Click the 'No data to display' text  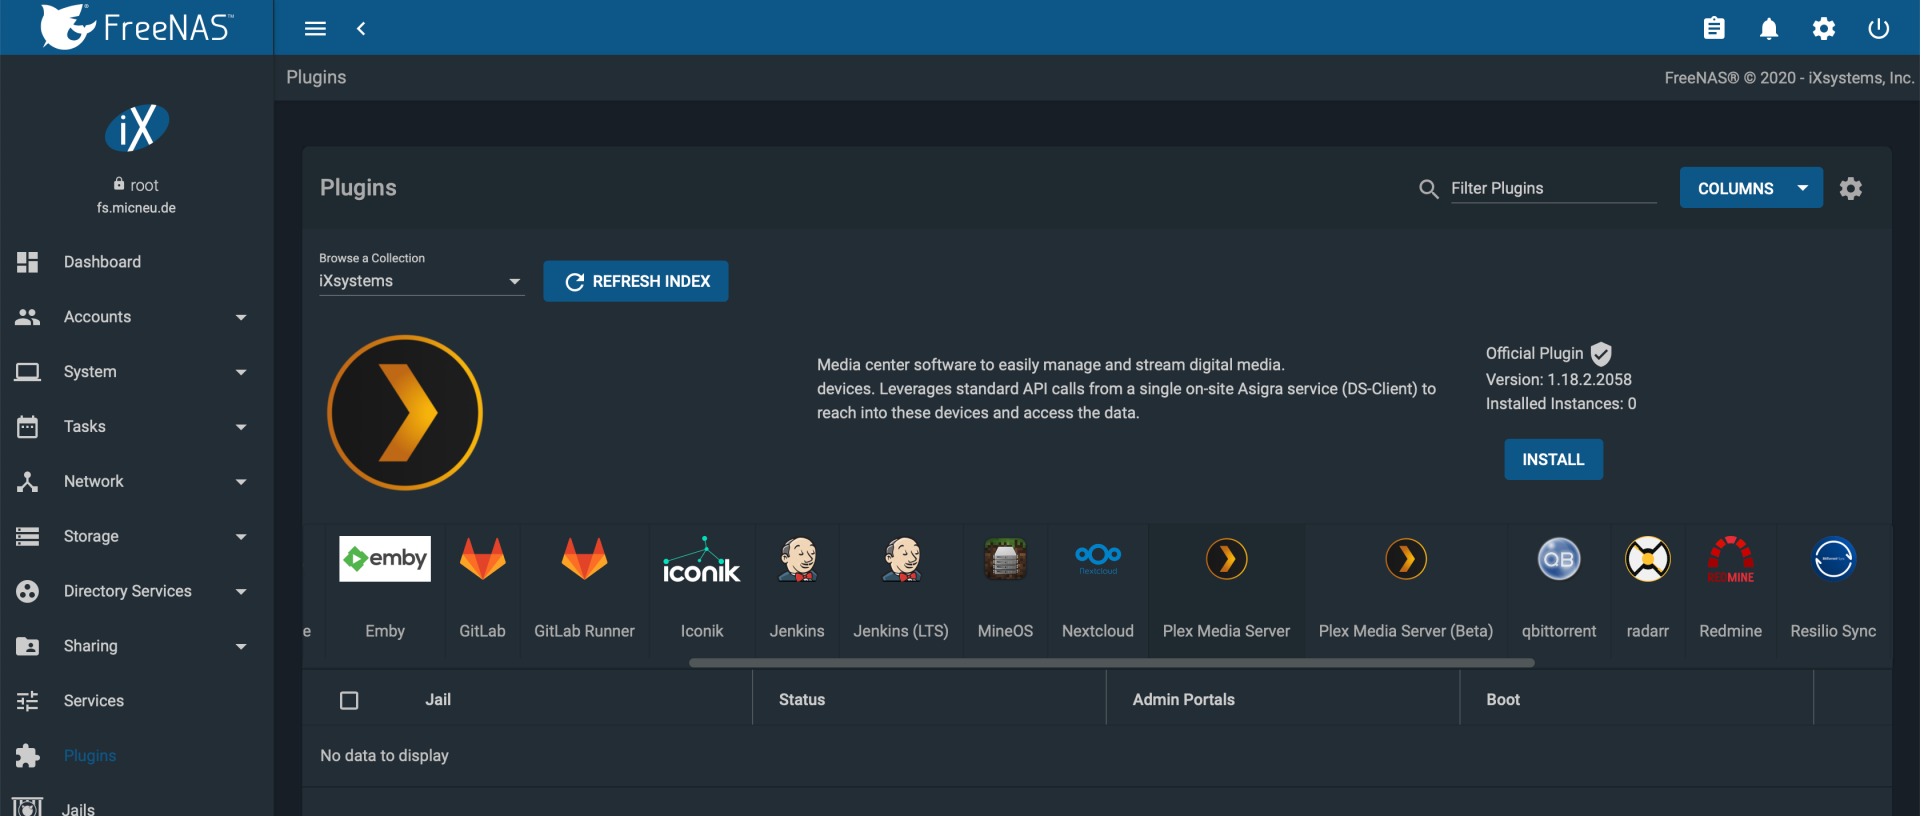384,756
